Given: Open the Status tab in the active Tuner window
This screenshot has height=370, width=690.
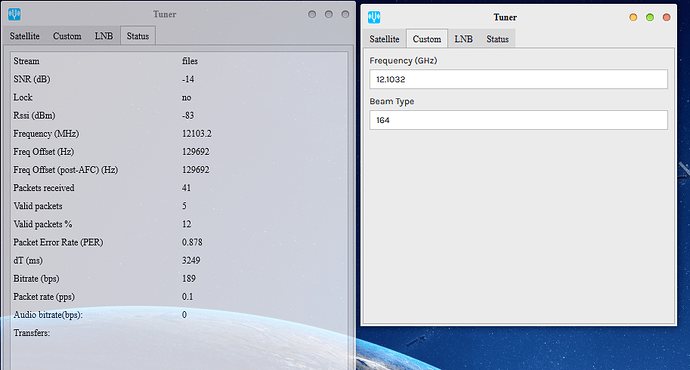Looking at the screenshot, I should pos(497,39).
